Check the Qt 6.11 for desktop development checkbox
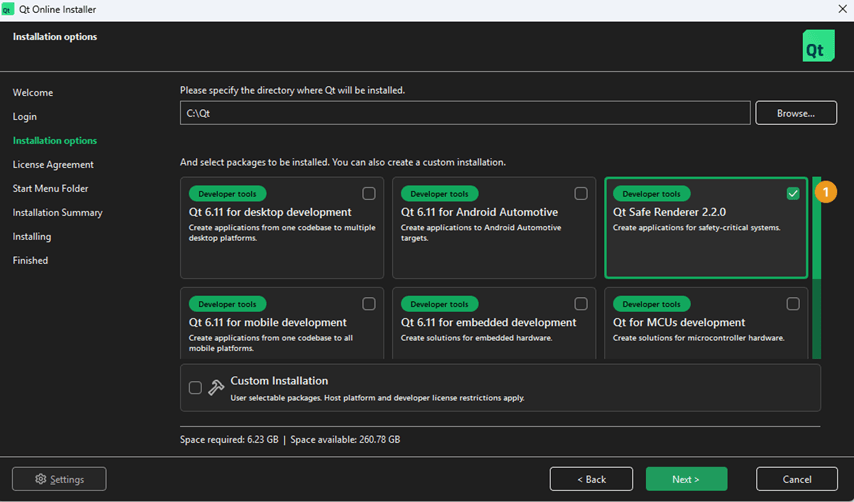This screenshot has width=854, height=502. pyautogui.click(x=369, y=193)
